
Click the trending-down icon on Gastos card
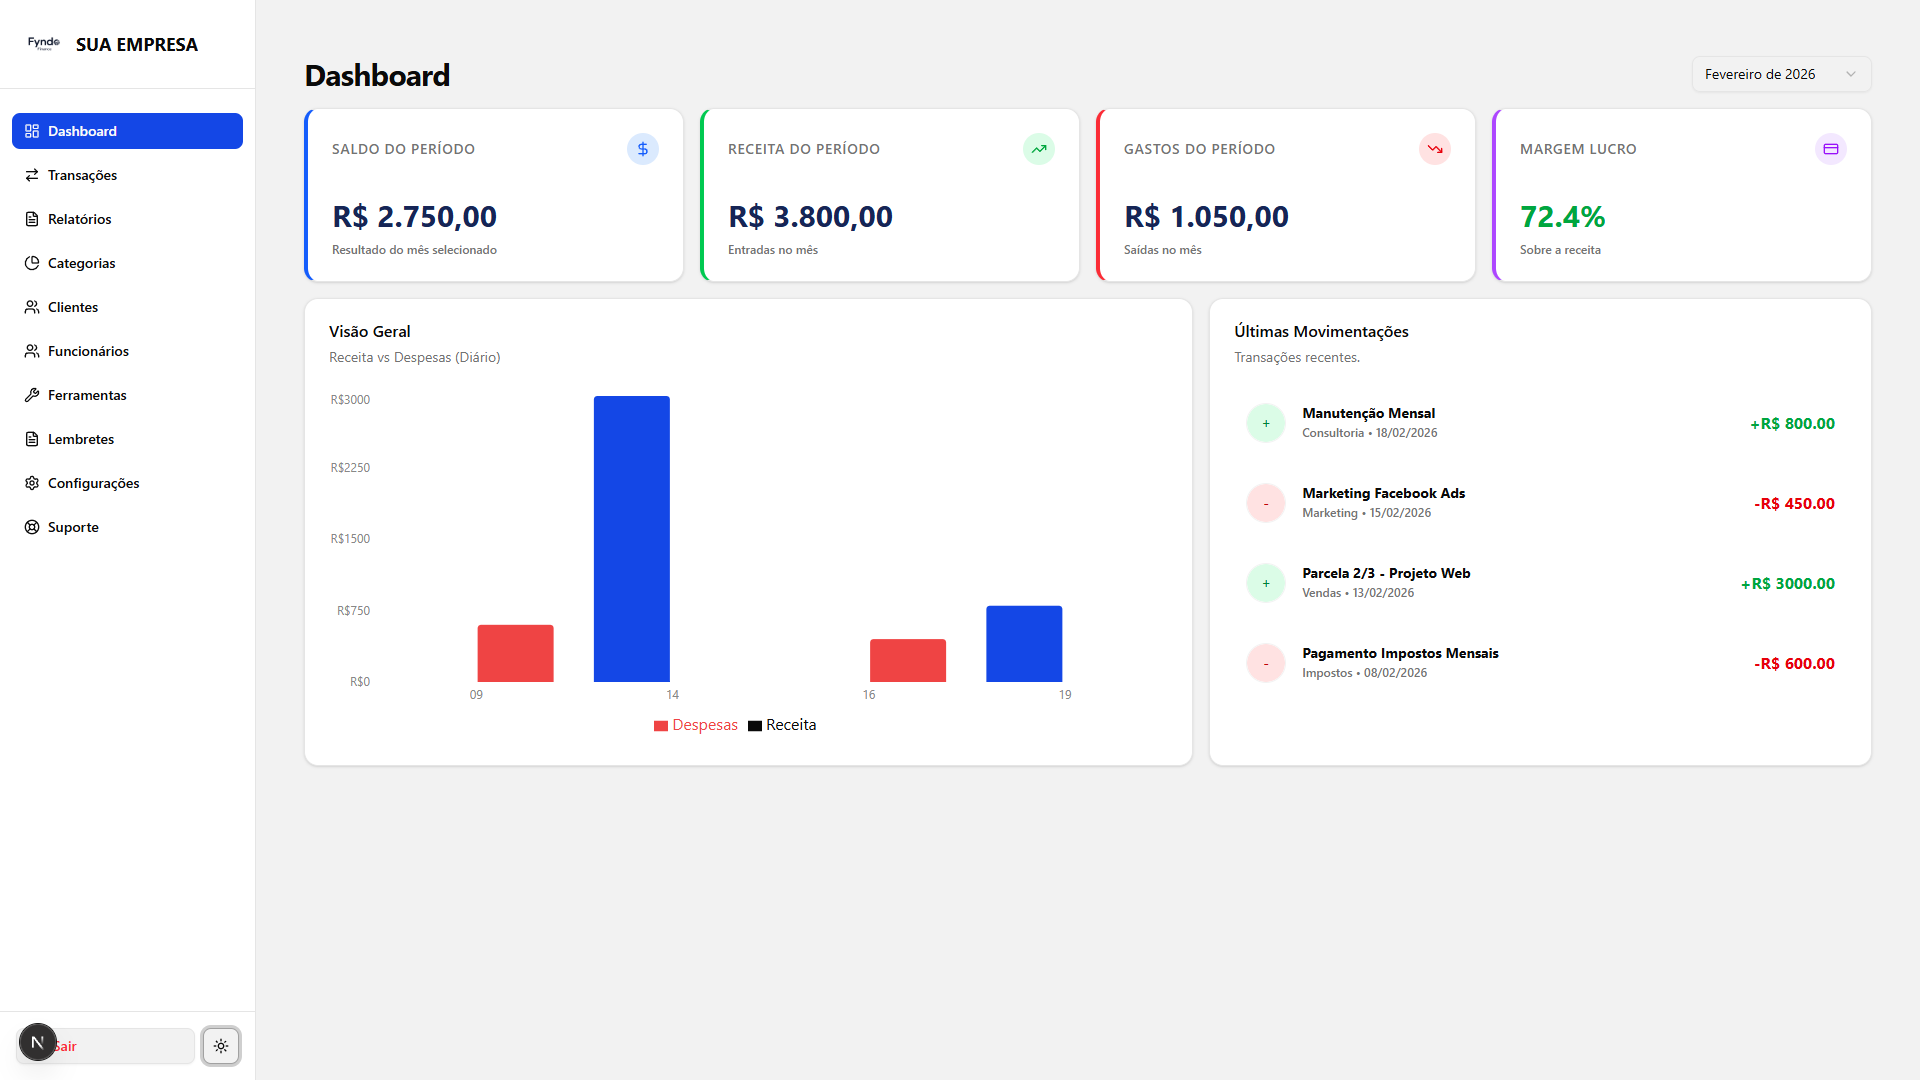pyautogui.click(x=1435, y=149)
